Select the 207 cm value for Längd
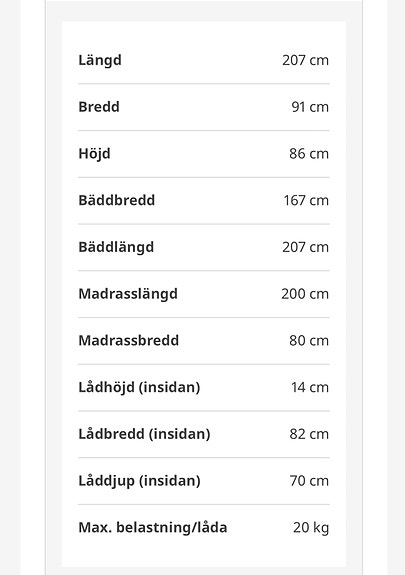This screenshot has width=405, height=575. (305, 60)
